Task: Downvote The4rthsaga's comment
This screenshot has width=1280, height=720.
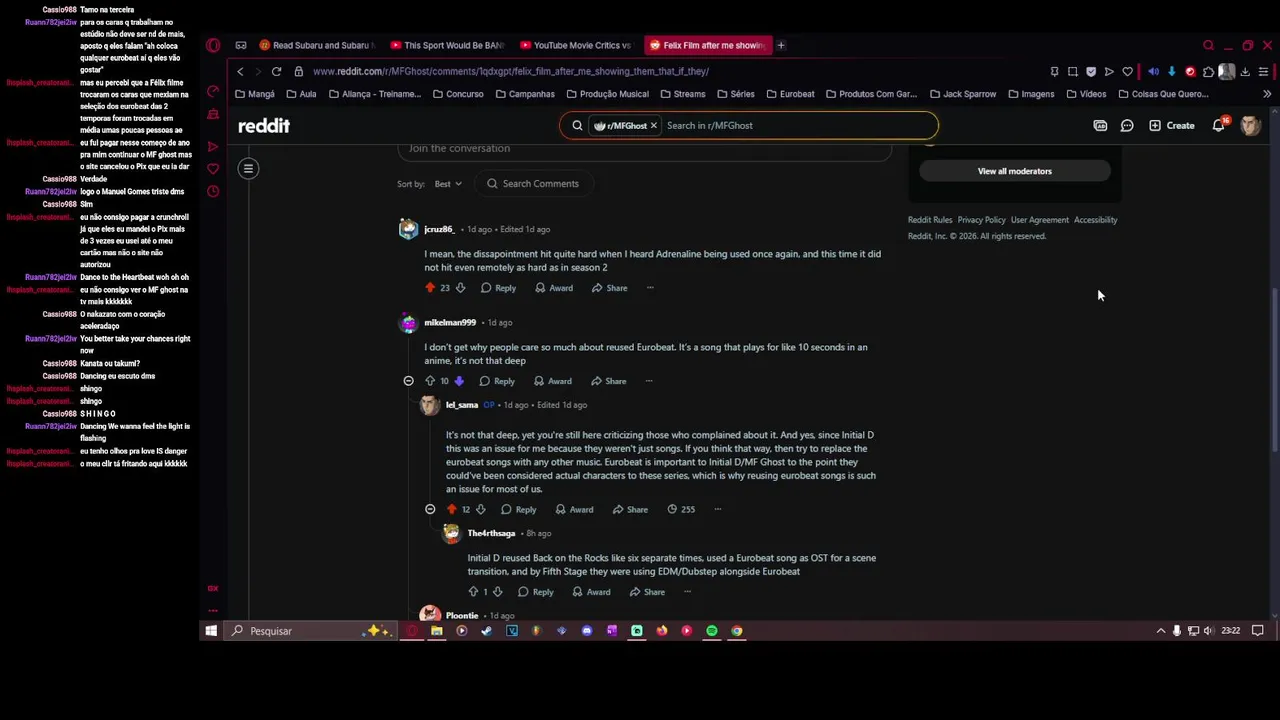Action: (497, 592)
